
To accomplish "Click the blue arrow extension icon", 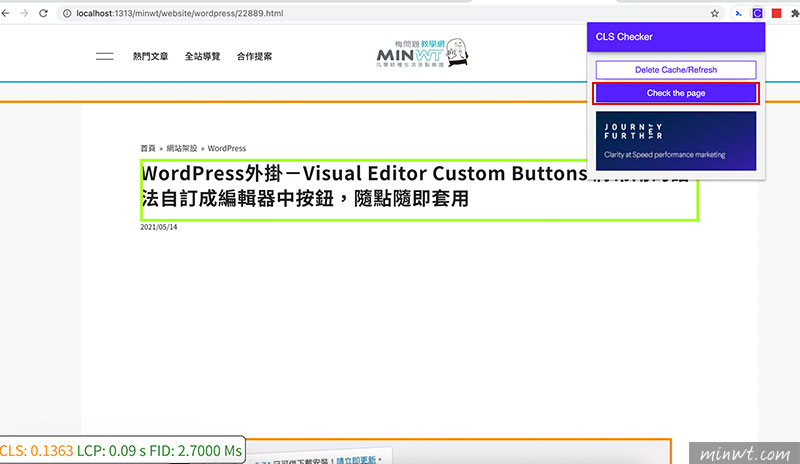I will click(738, 13).
